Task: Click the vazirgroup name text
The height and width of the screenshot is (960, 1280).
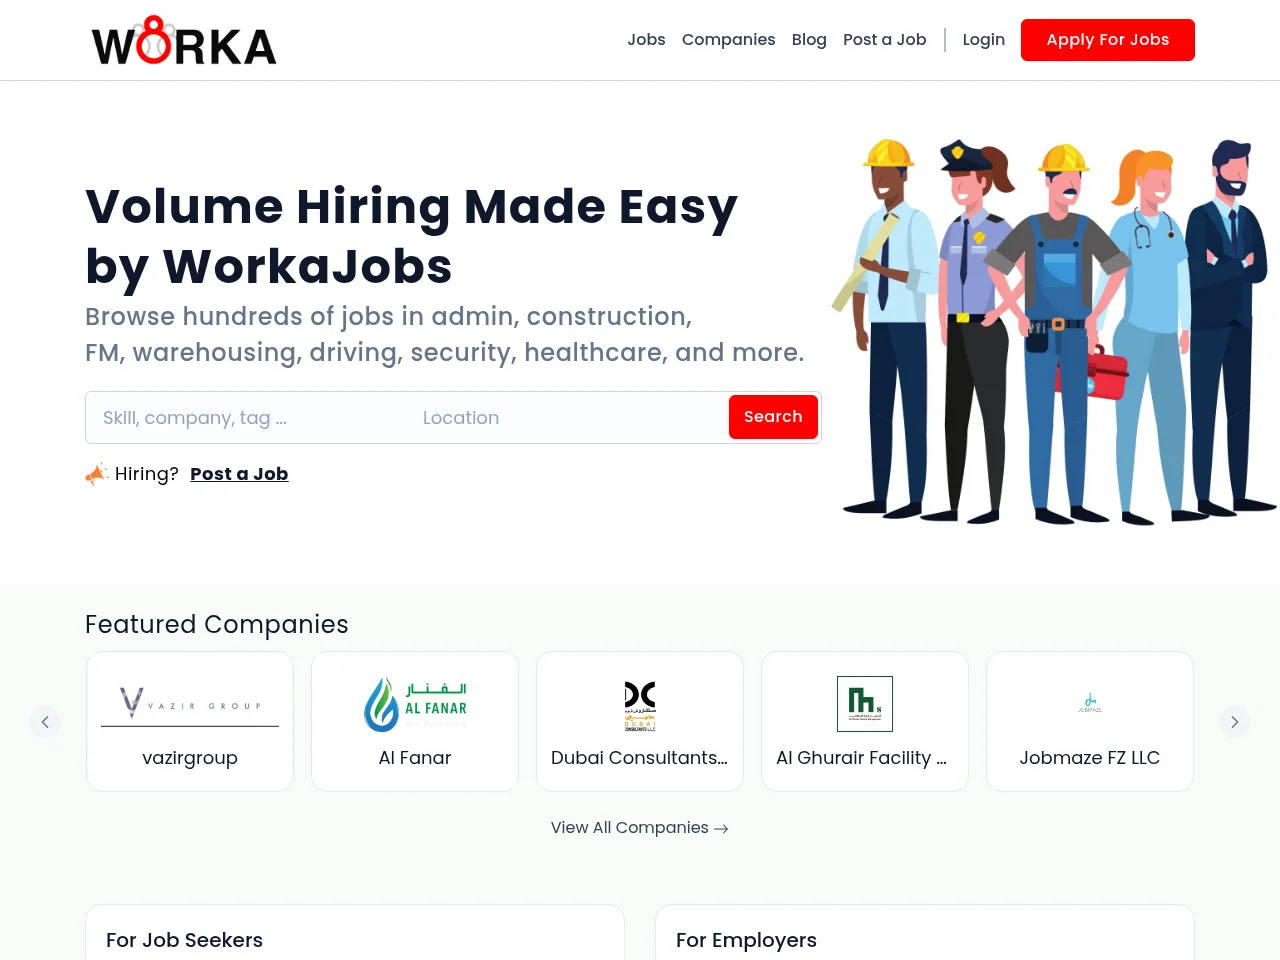Action: tap(190, 758)
